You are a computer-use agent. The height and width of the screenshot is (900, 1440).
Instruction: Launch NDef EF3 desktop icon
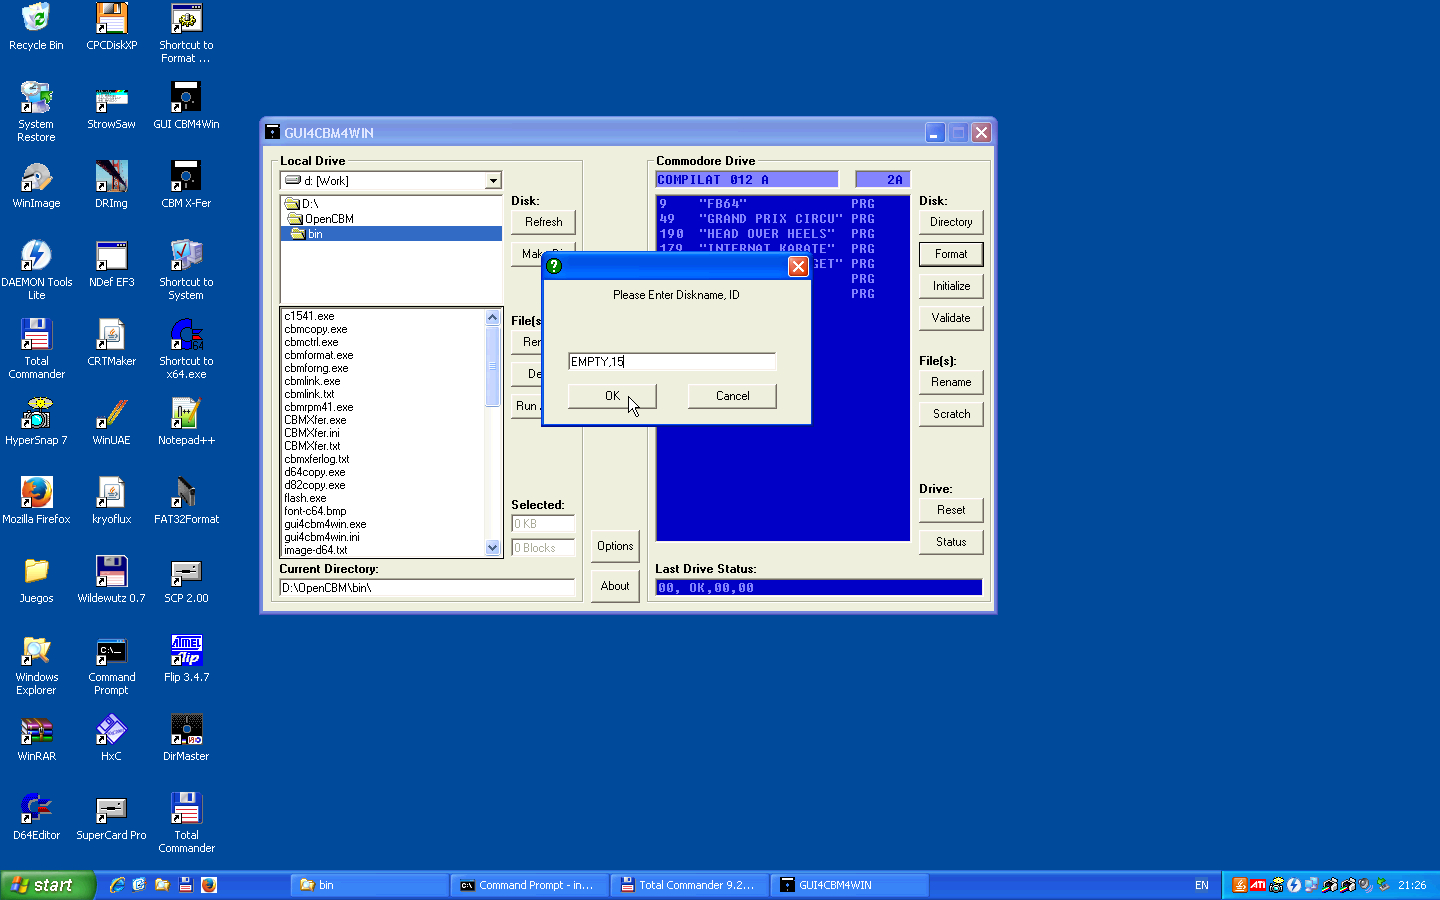111,264
